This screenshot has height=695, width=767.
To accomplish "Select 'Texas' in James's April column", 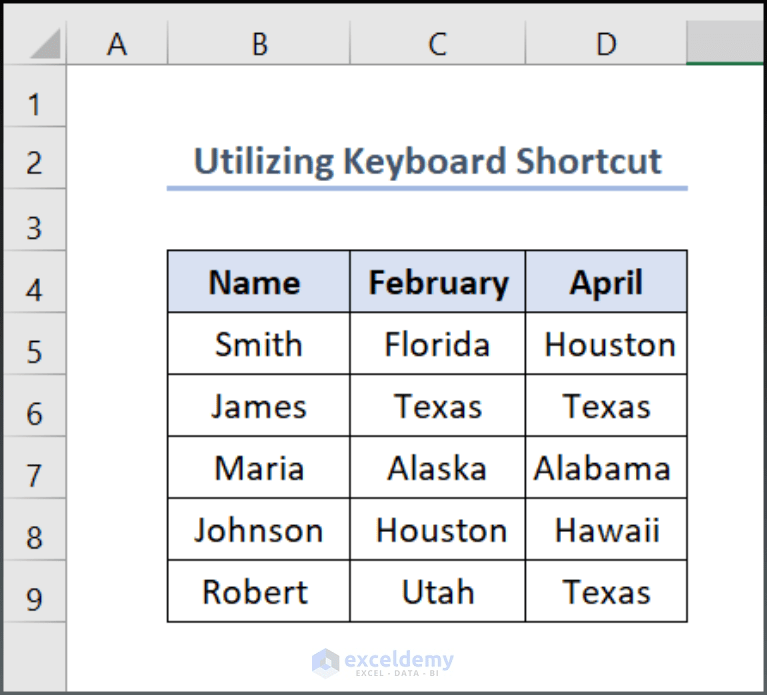I will (606, 405).
